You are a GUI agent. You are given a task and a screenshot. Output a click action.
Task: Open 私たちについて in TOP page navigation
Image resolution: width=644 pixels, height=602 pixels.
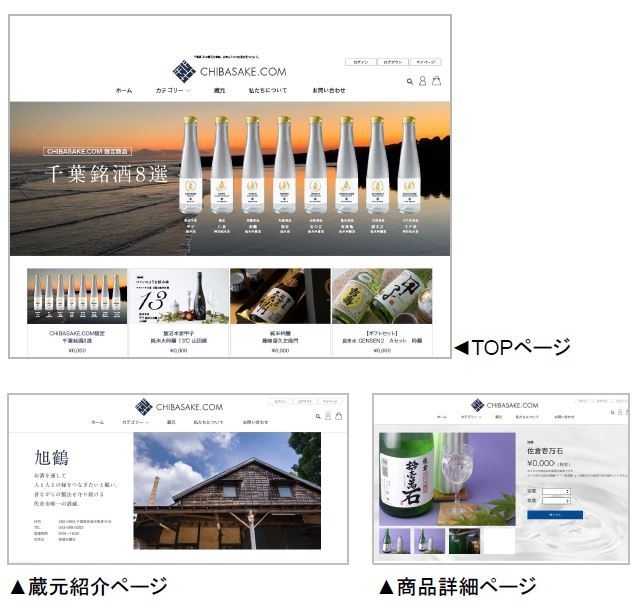(x=268, y=91)
